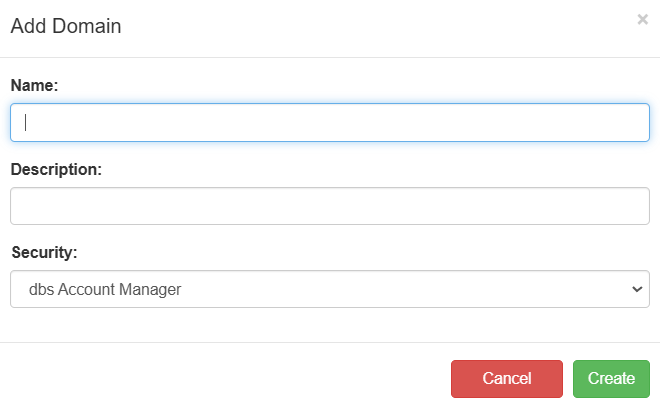Place cursor in the empty Name box
This screenshot has width=660, height=409.
(330, 123)
